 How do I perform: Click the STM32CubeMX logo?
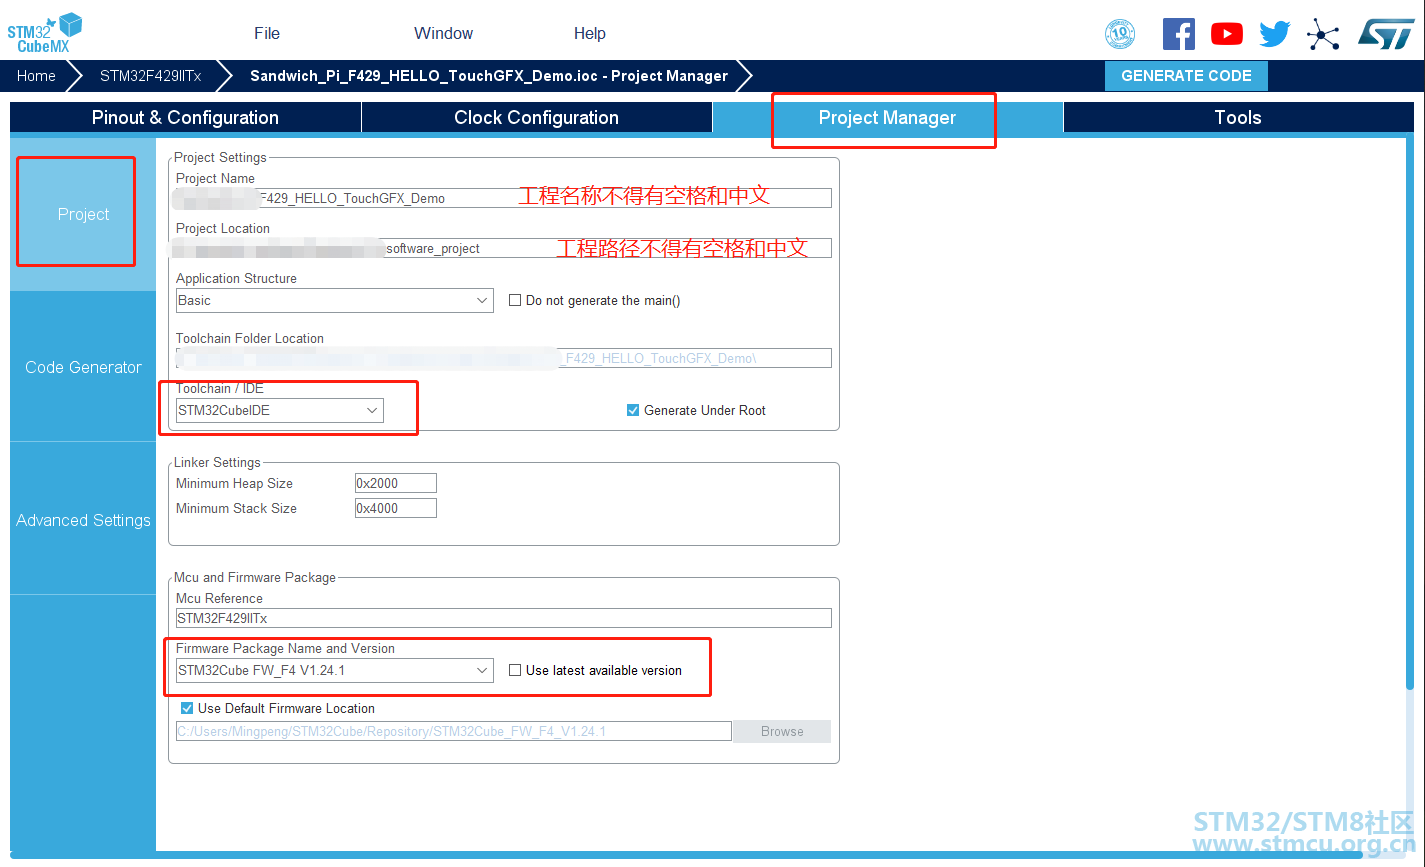pos(45,33)
